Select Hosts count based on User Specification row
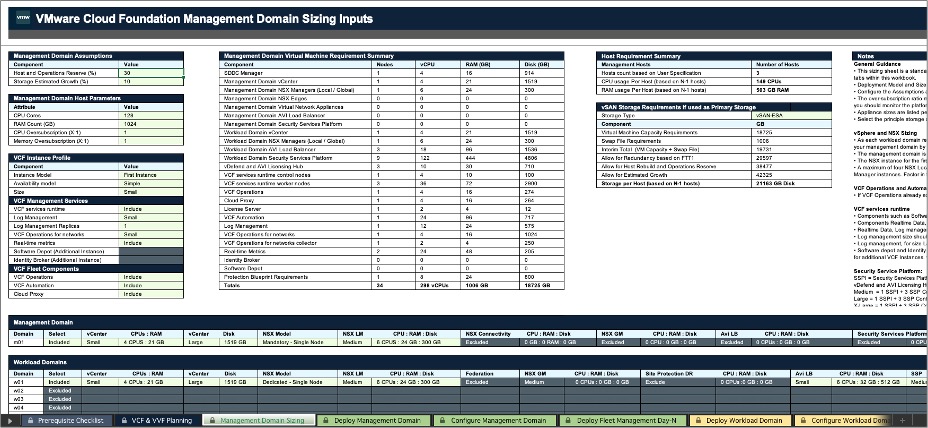928x428 pixels. (714, 73)
